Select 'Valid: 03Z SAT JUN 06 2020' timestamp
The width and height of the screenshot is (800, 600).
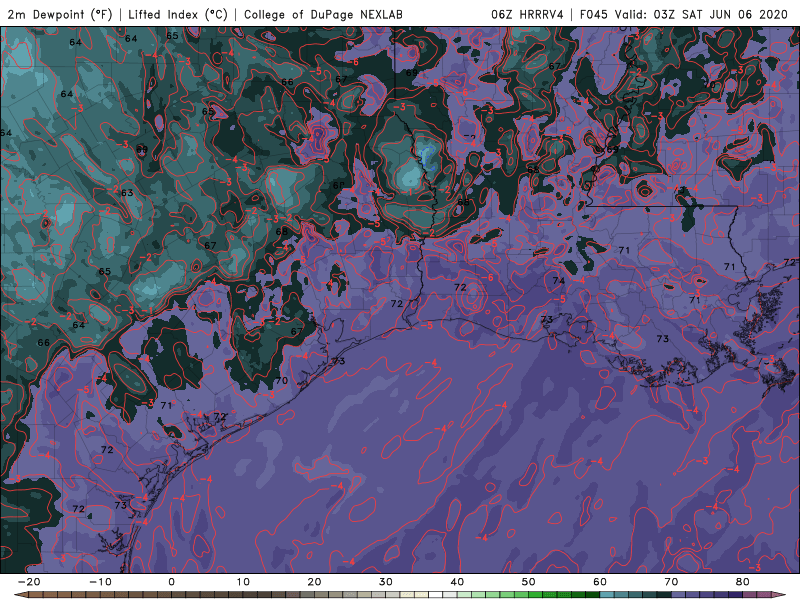701,14
